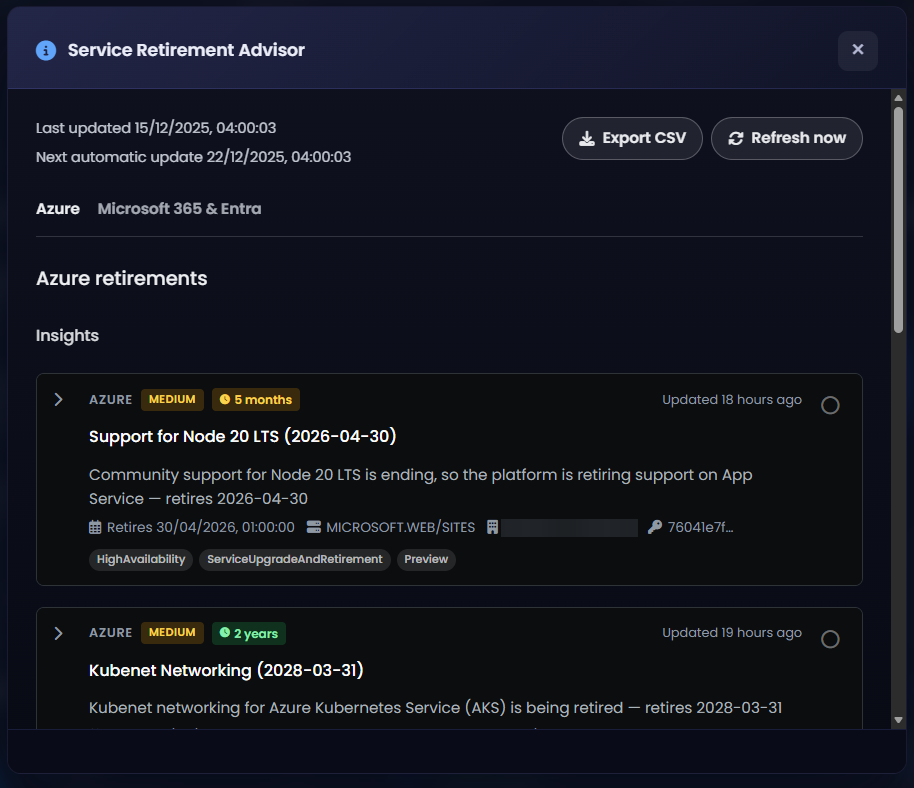
Task: Click the Updated 18 hours ago text
Action: (732, 400)
